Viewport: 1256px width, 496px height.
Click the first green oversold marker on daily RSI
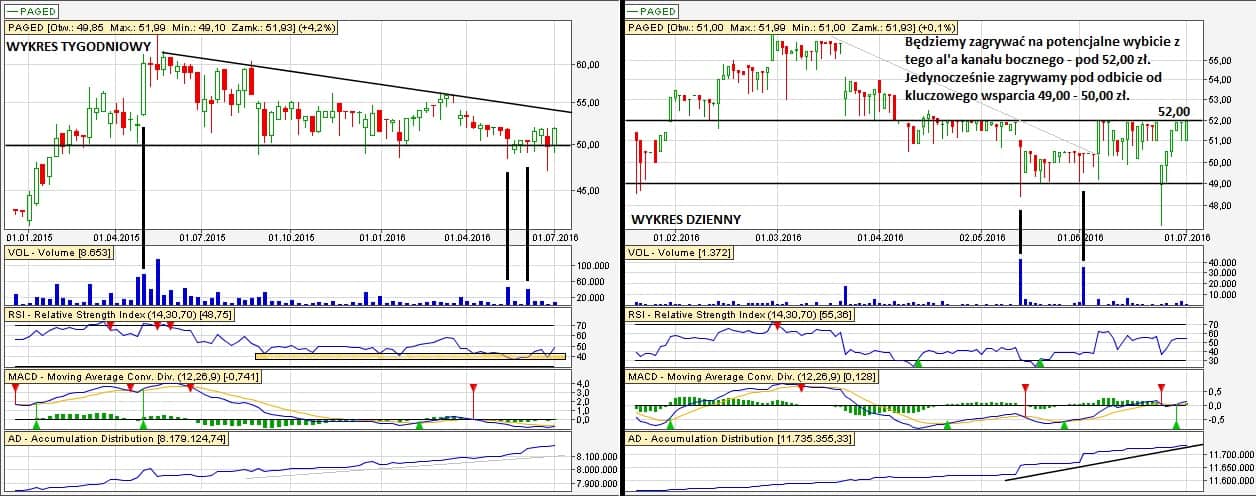tap(919, 362)
